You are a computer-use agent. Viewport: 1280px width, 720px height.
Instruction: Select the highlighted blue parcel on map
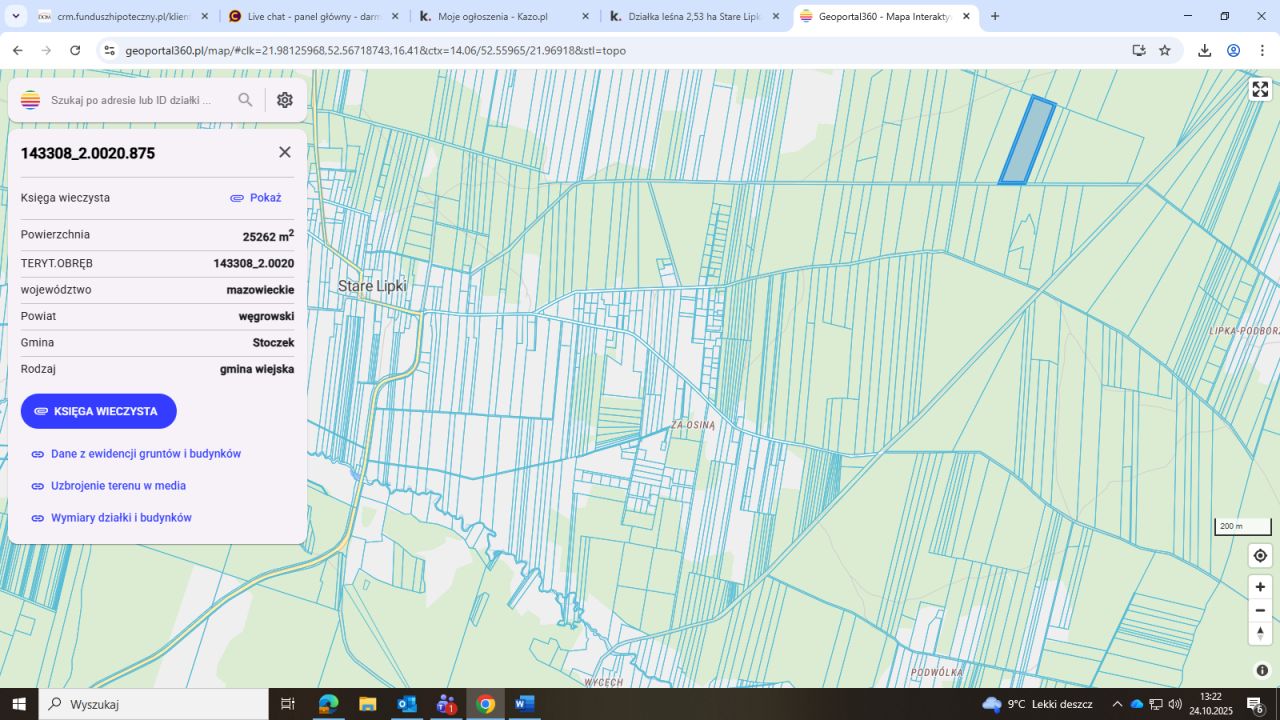click(1027, 141)
